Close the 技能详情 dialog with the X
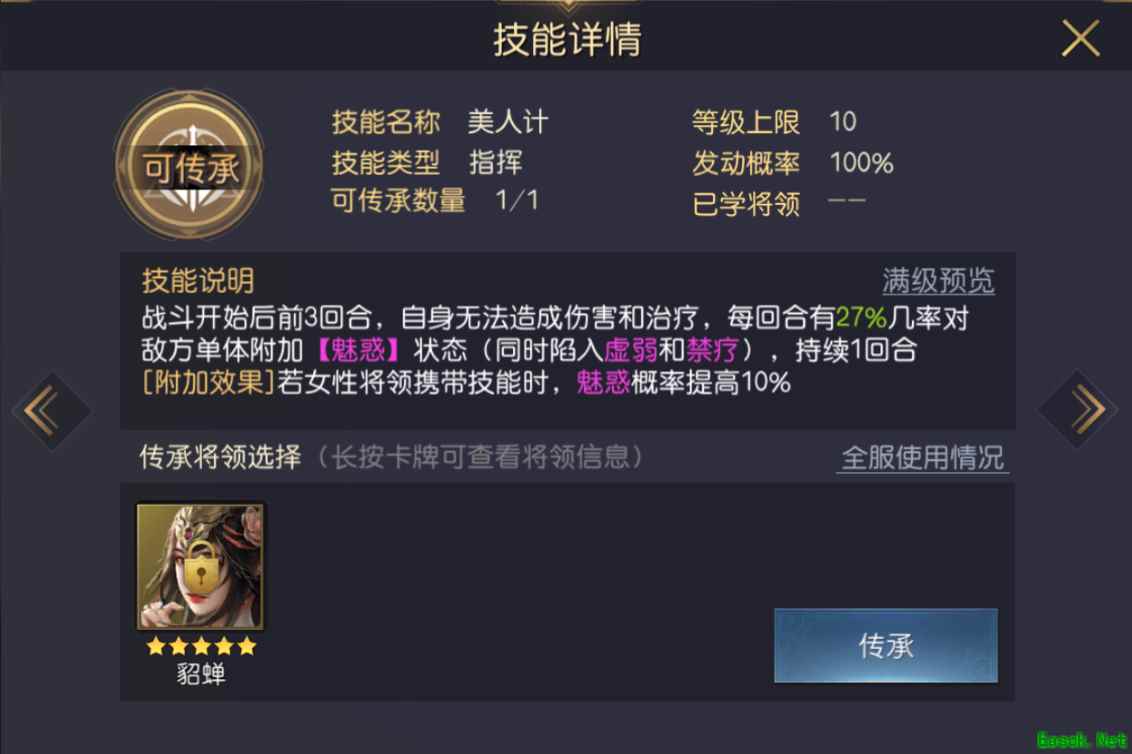The image size is (1132, 754). click(1080, 38)
